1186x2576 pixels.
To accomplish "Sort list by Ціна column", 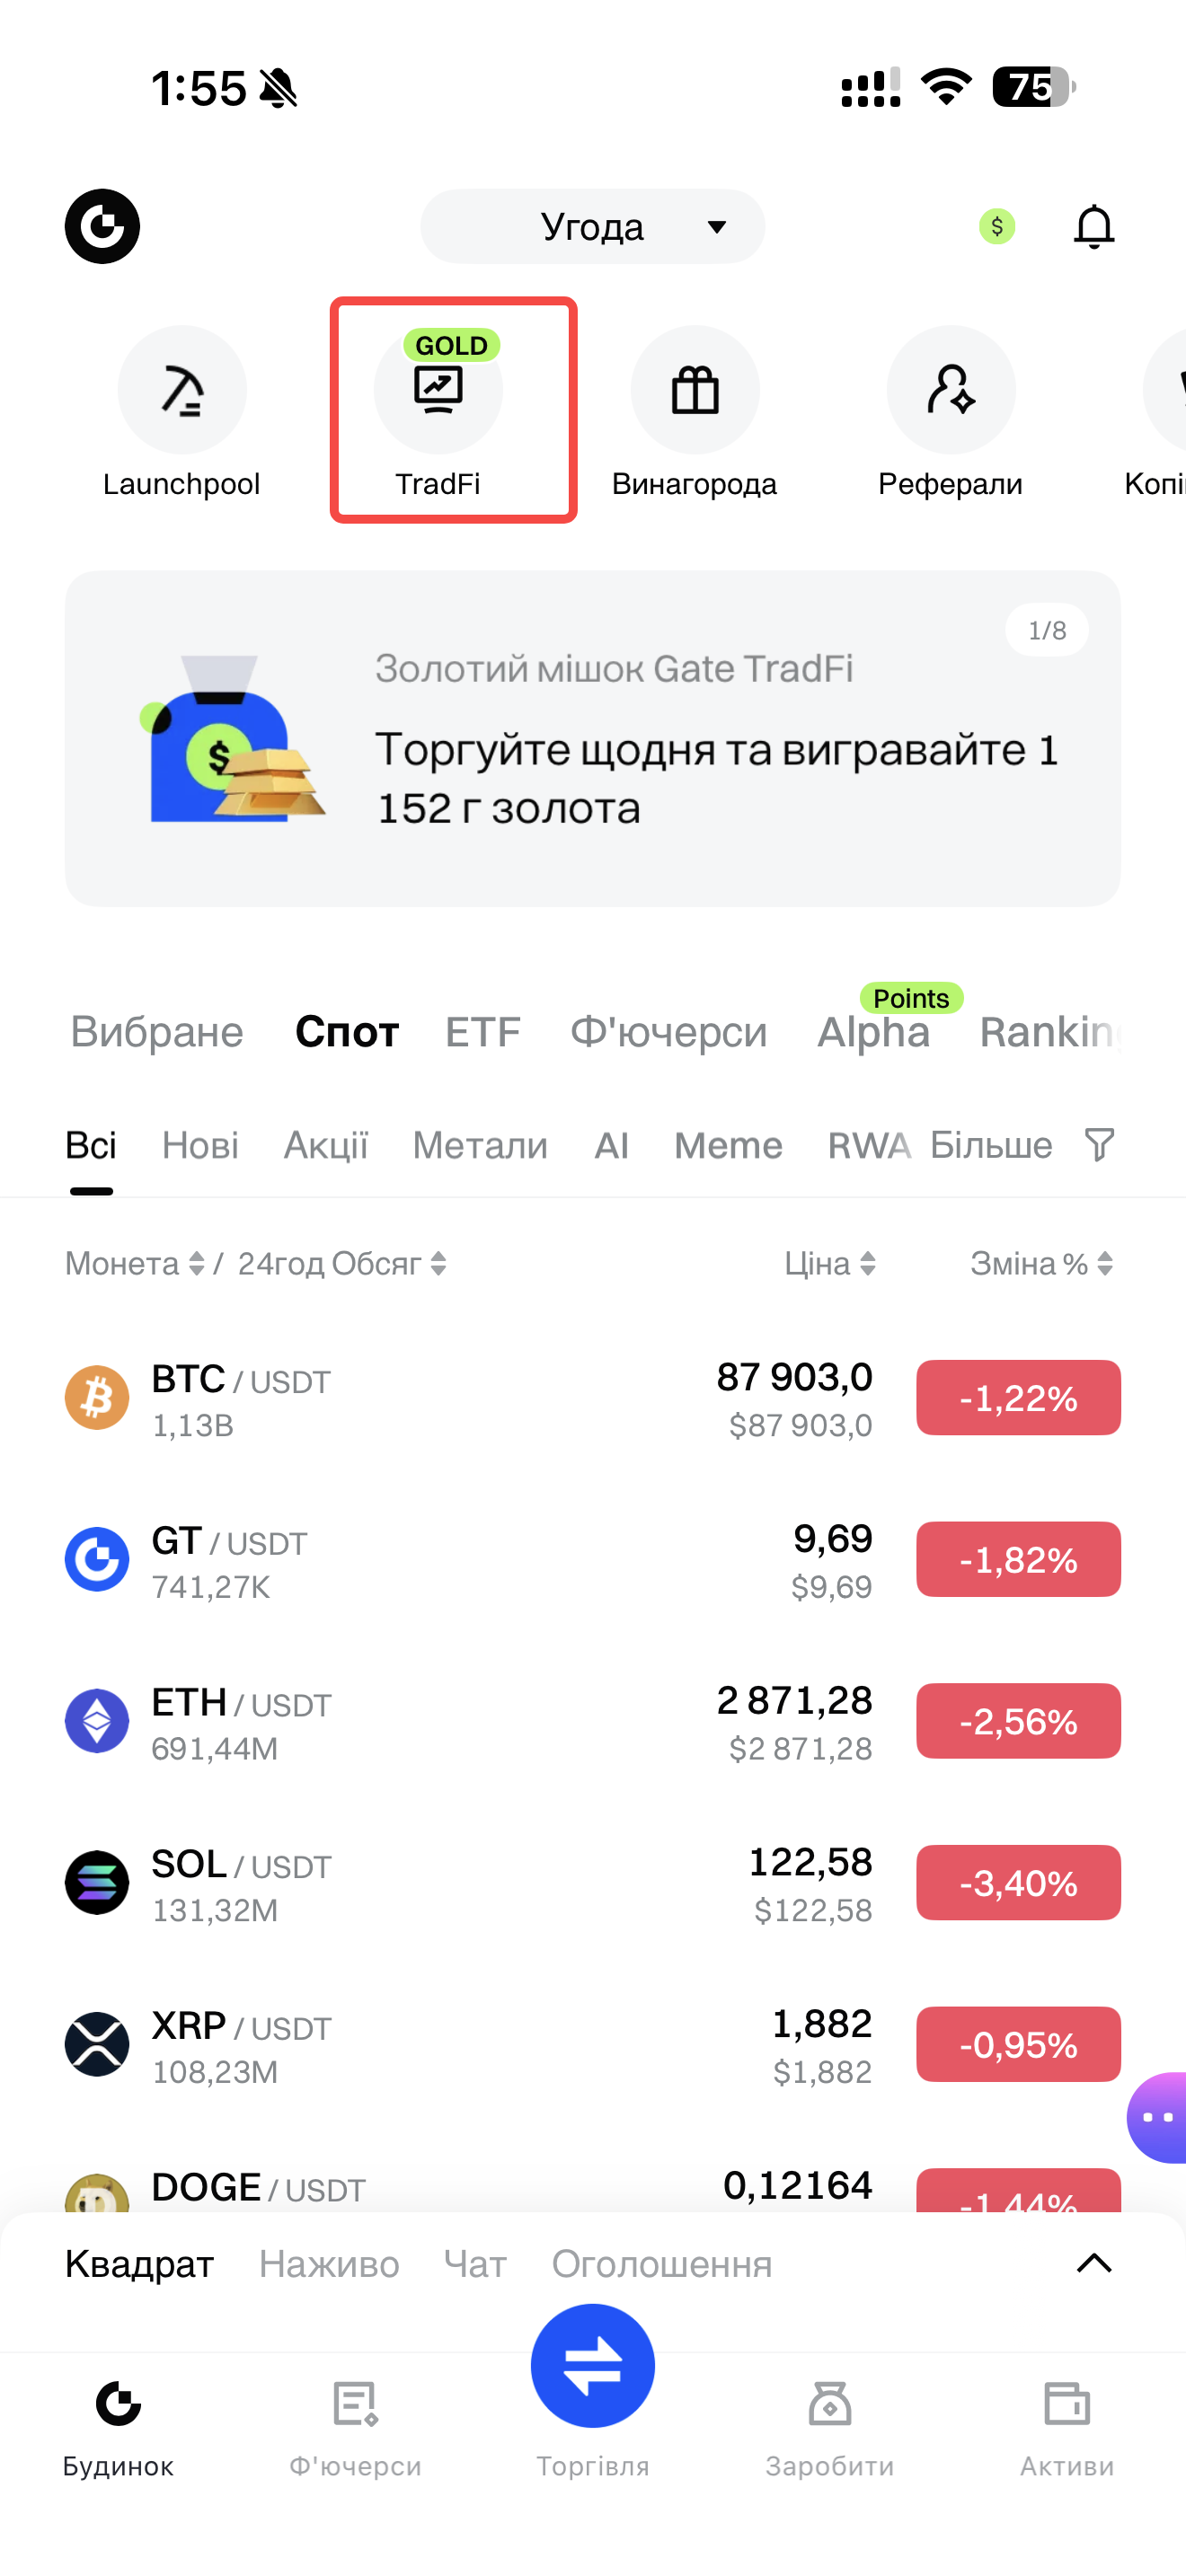I will [829, 1264].
